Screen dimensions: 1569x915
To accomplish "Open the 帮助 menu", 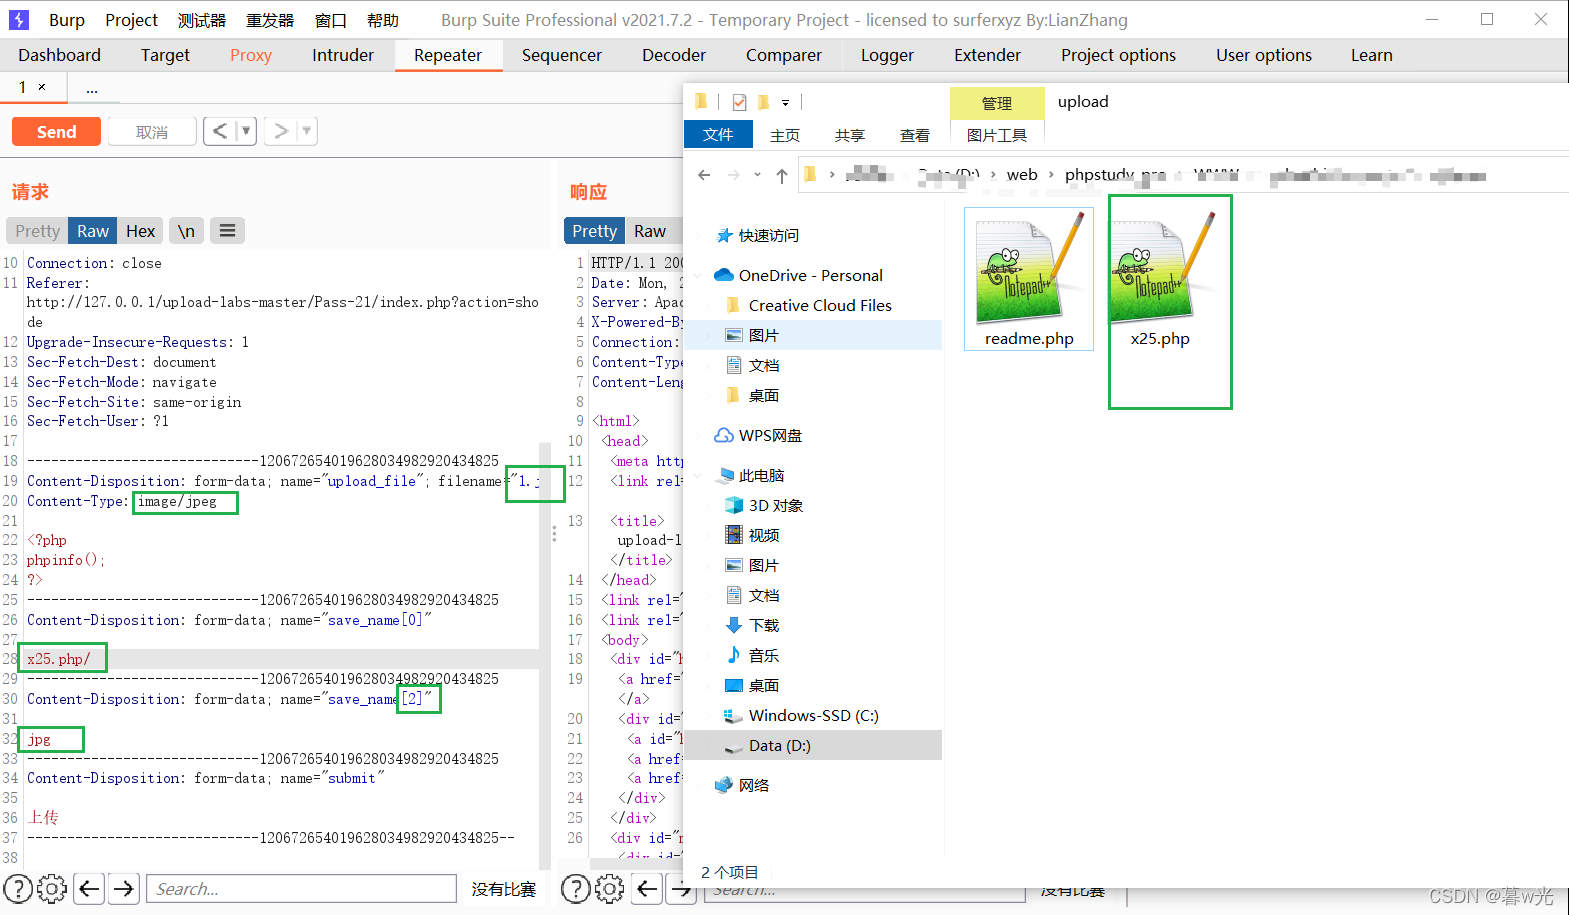I will (x=383, y=20).
